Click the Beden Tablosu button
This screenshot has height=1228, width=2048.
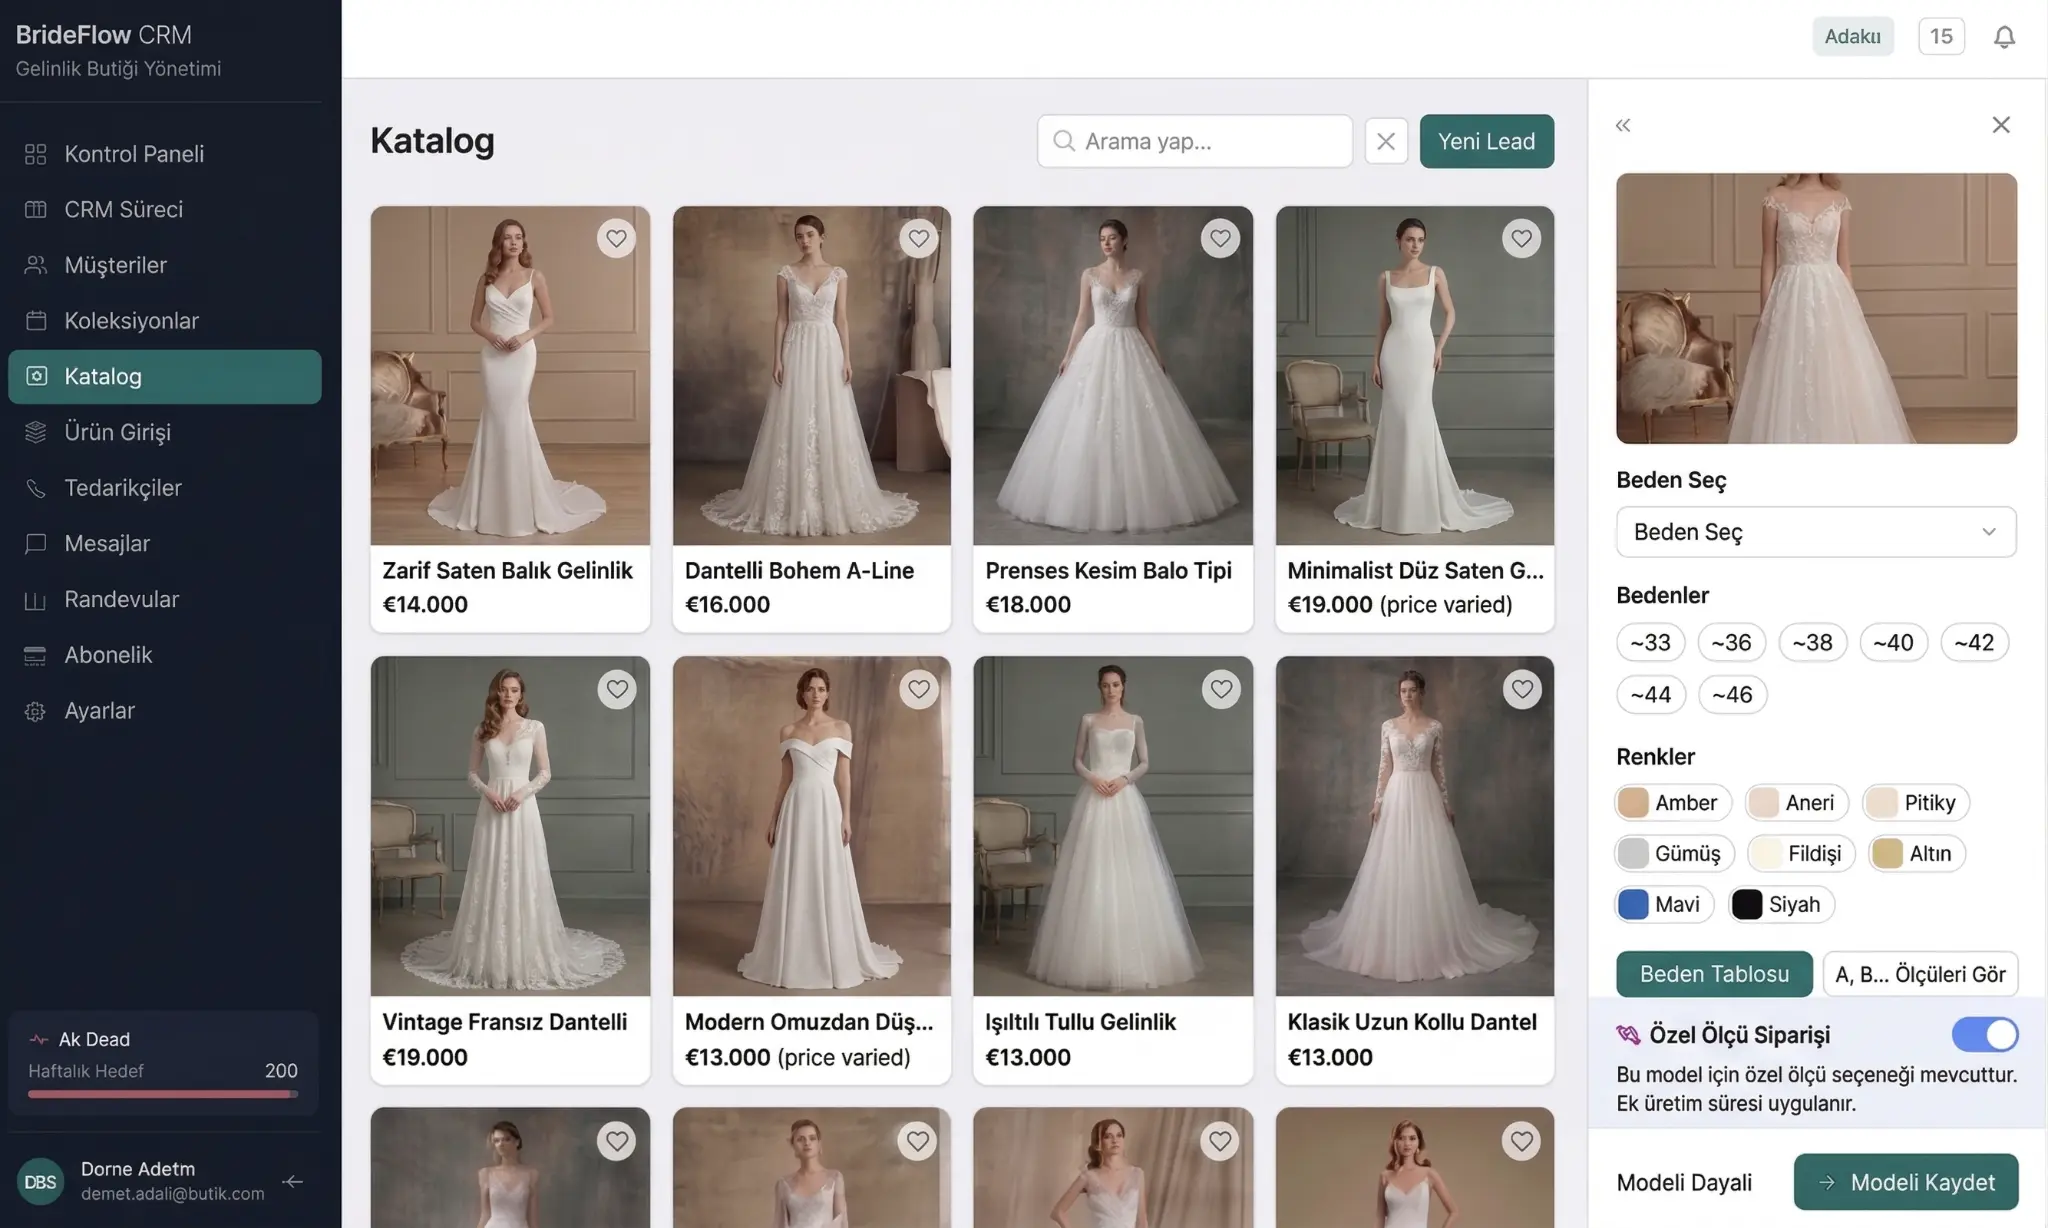coord(1714,974)
